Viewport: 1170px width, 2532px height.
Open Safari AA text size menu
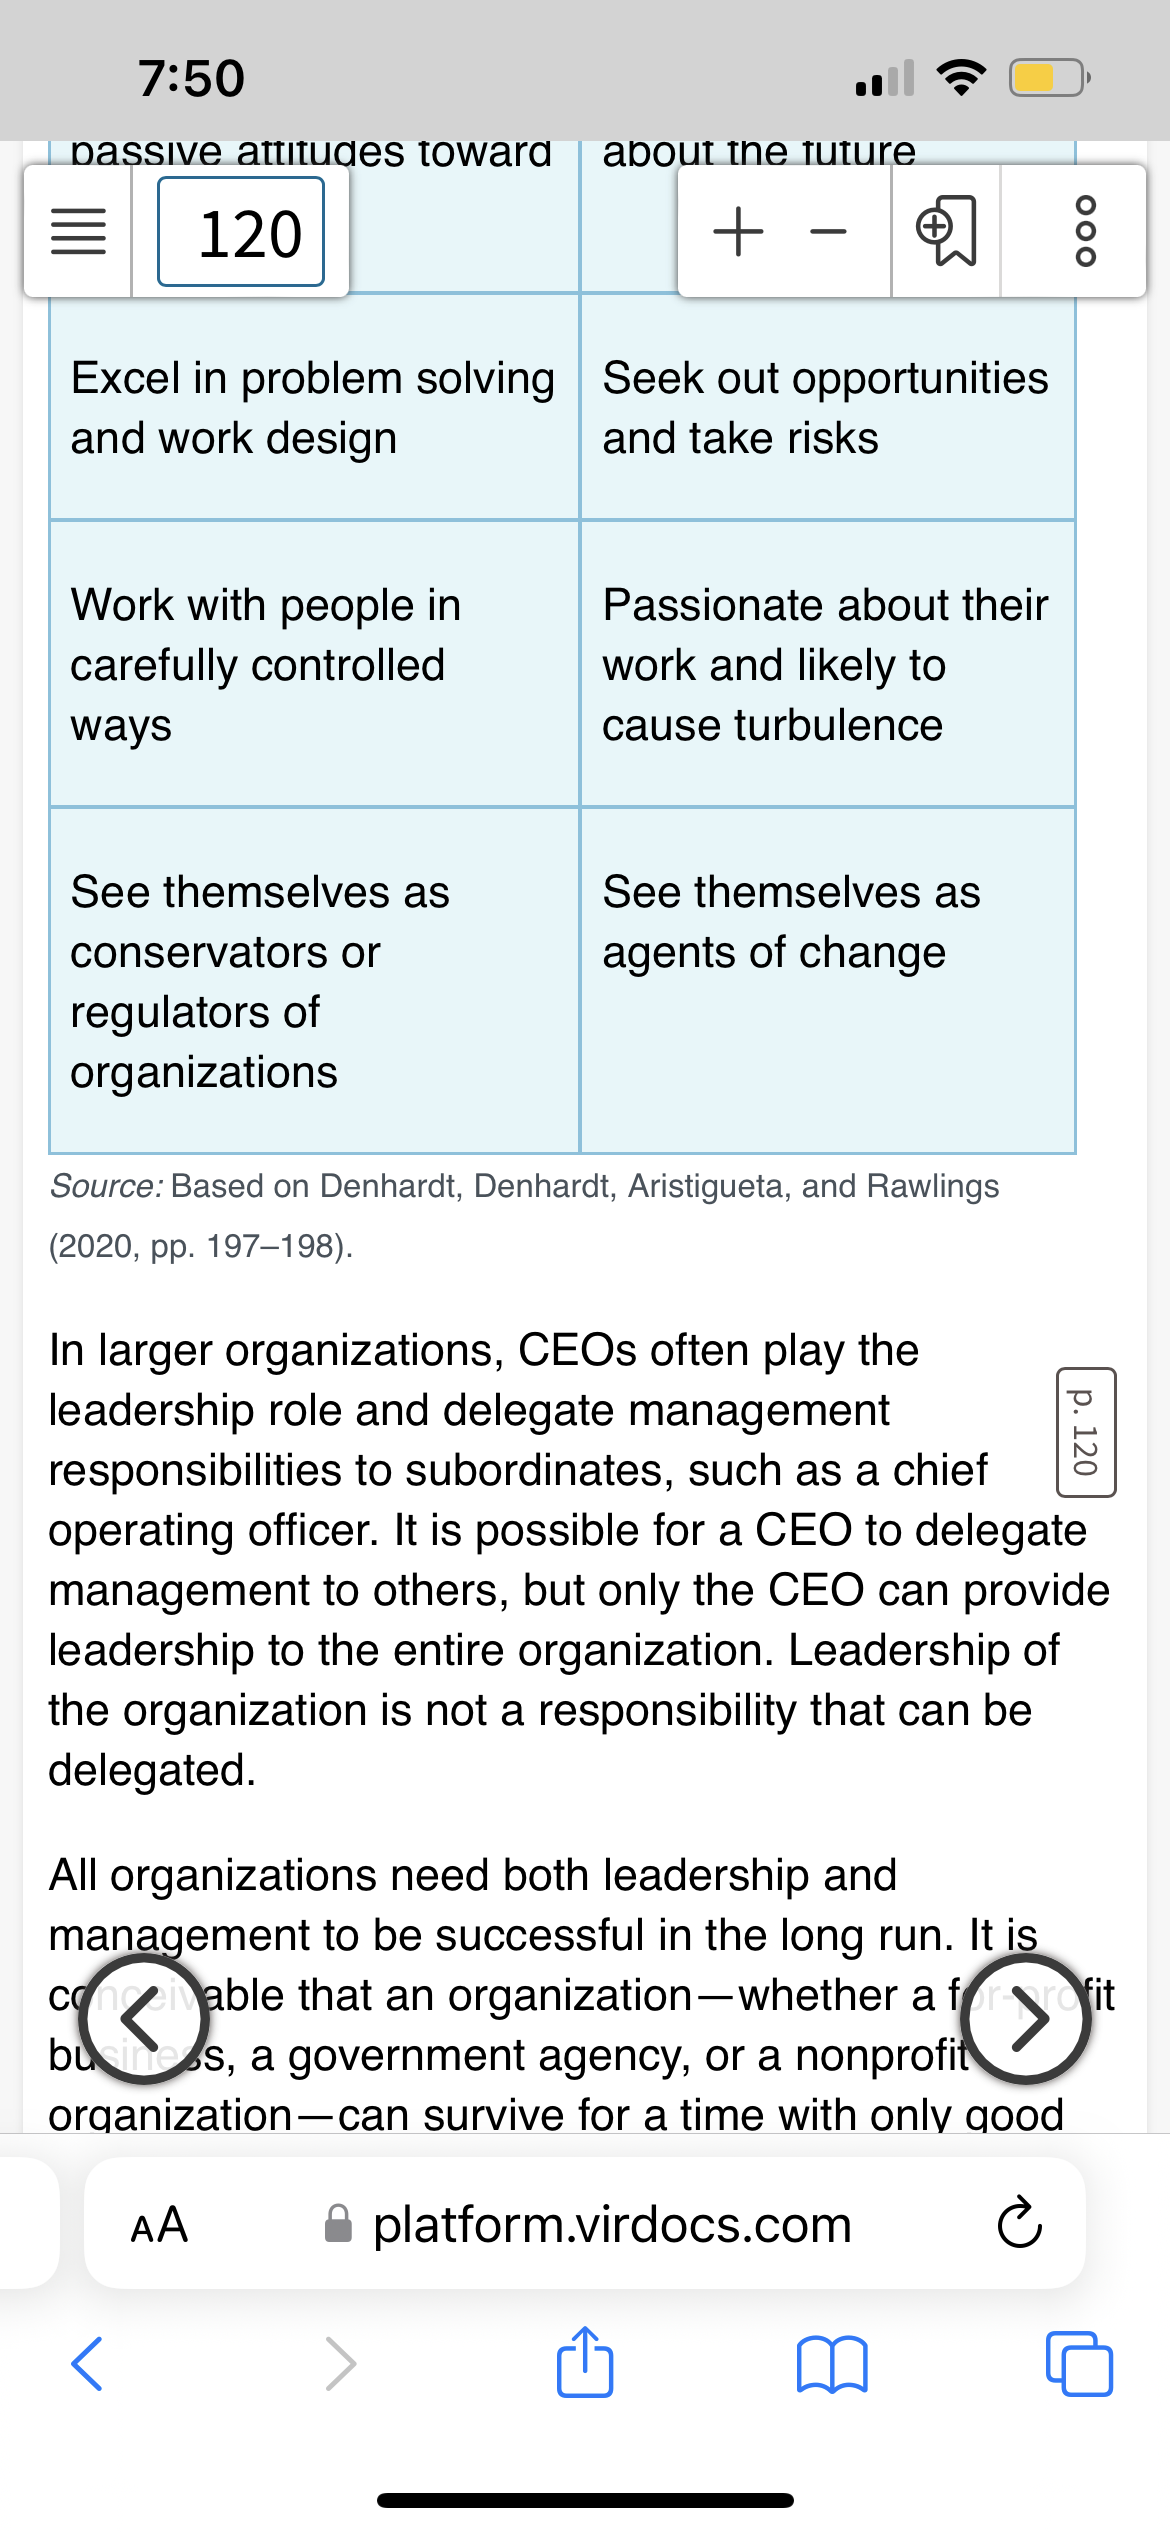click(x=159, y=2224)
